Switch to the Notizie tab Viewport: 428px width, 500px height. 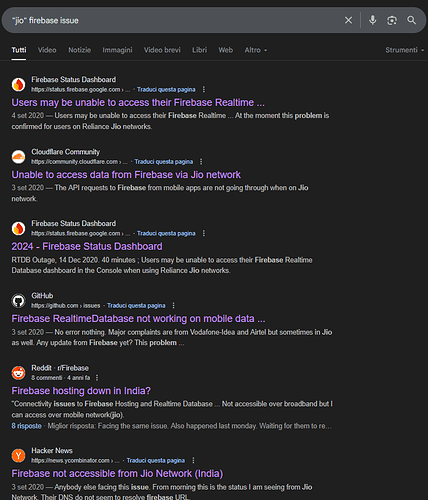click(x=79, y=50)
